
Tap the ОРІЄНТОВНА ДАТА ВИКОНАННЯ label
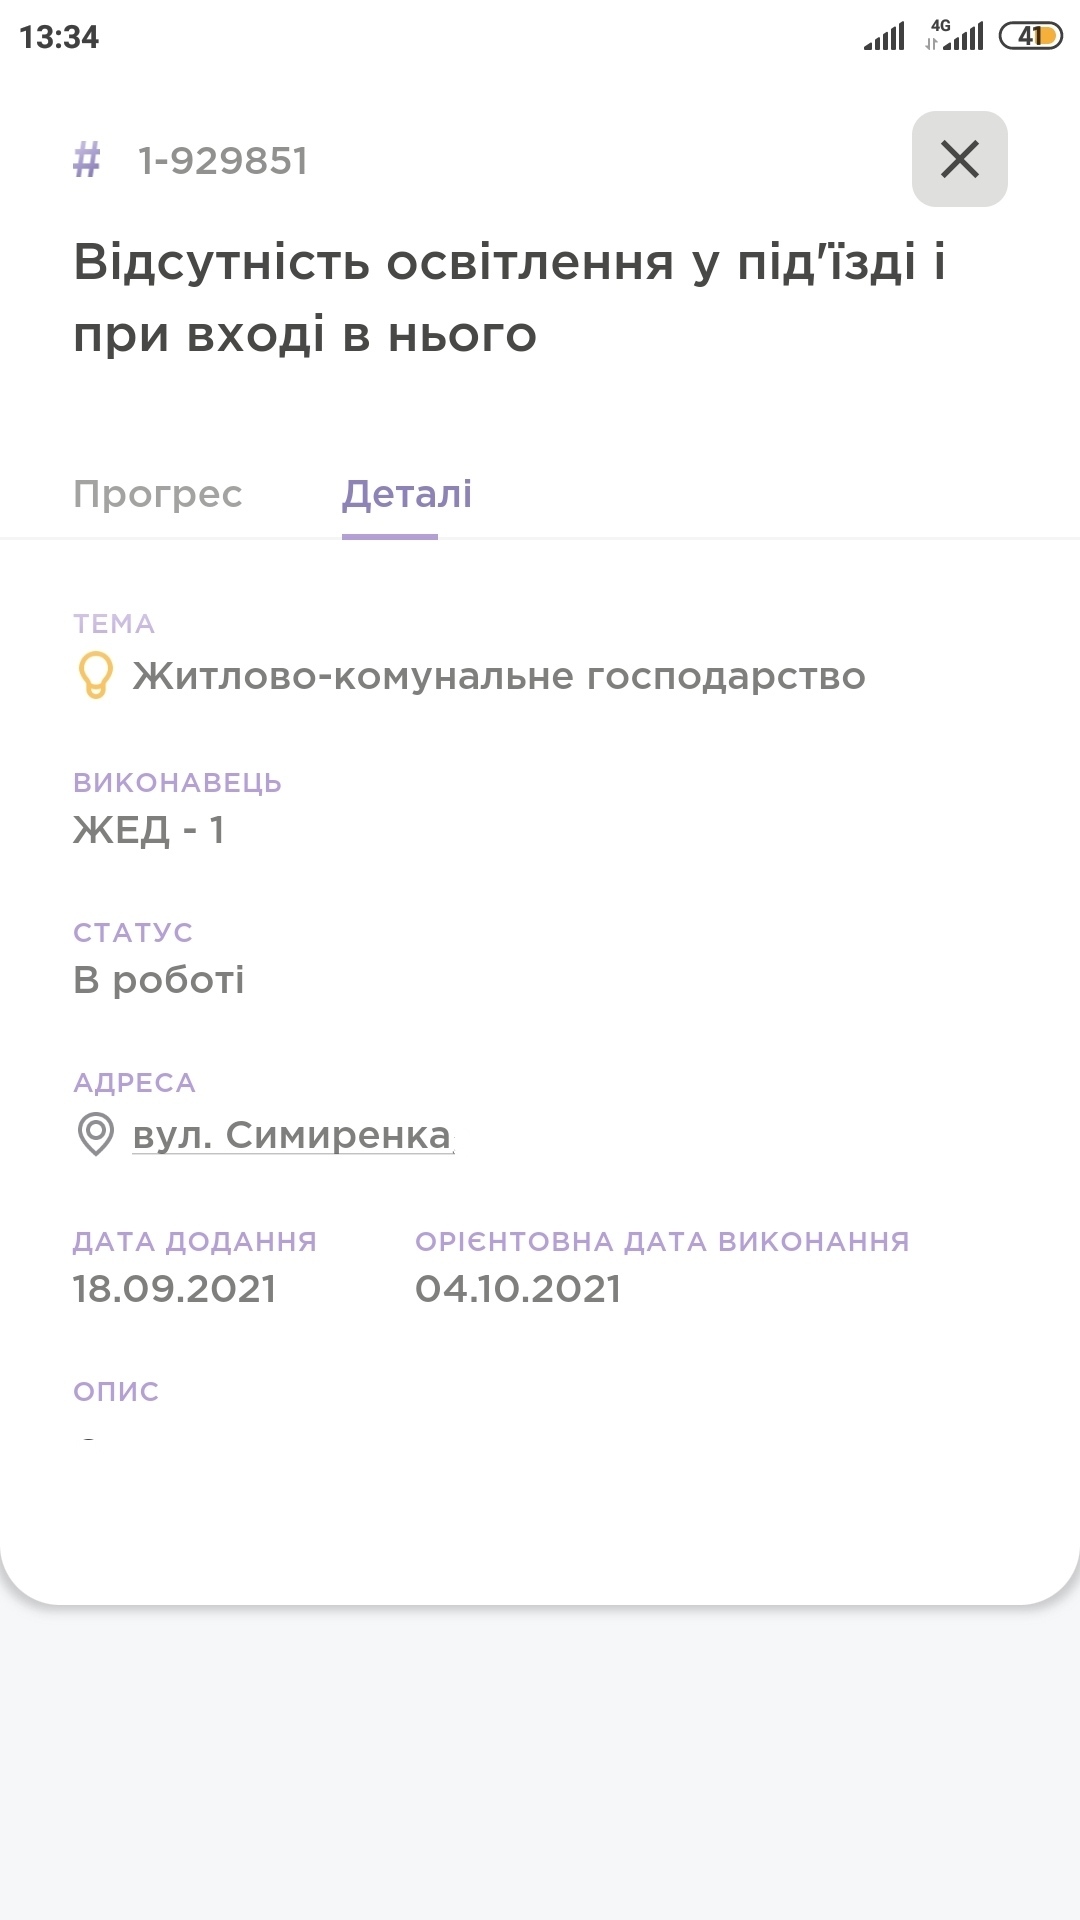[x=662, y=1242]
